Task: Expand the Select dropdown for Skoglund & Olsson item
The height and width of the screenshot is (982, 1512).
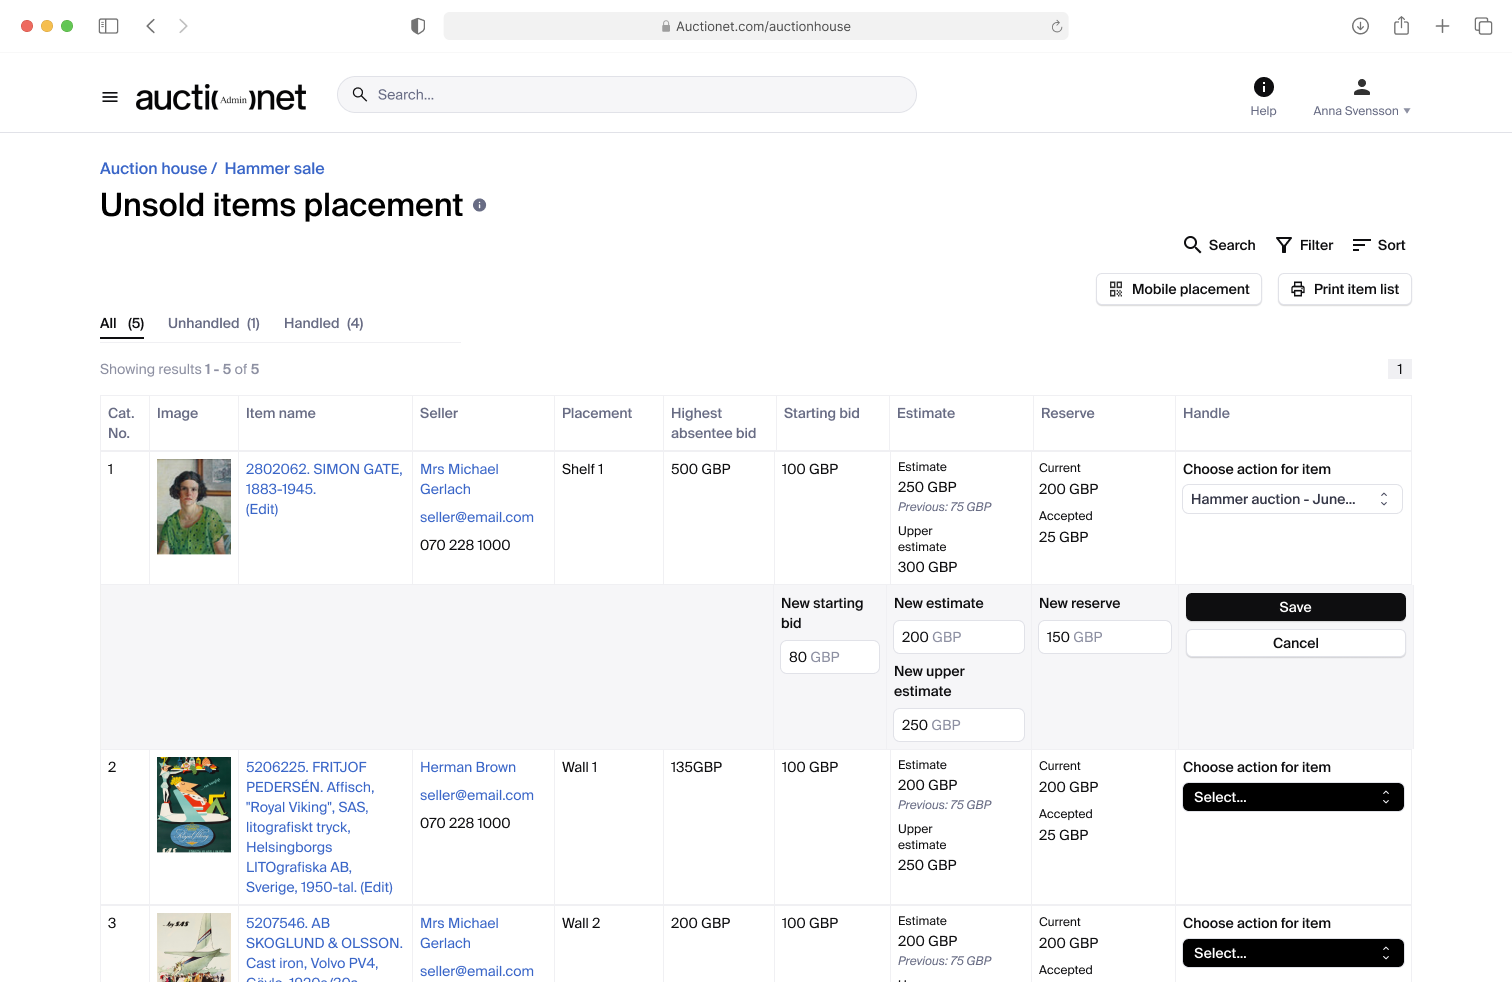Action: point(1293,953)
